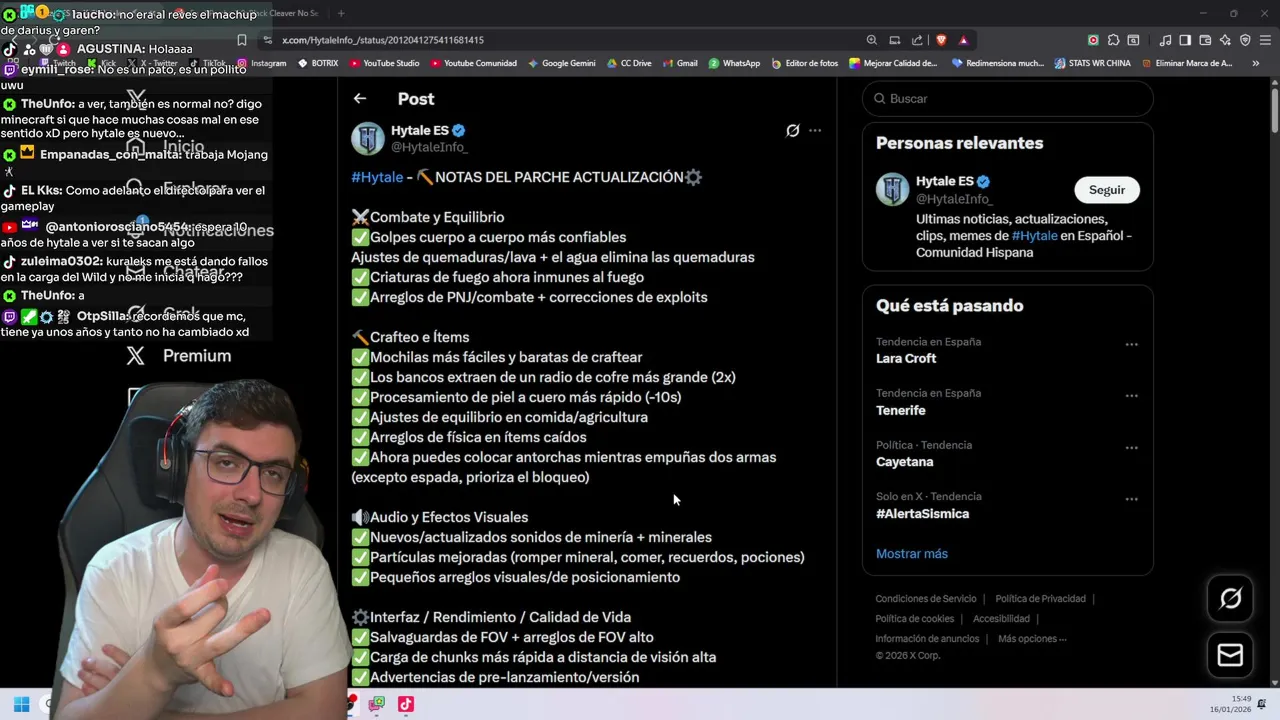
Task: Open Premium in the X sidebar
Action: [x=178, y=355]
